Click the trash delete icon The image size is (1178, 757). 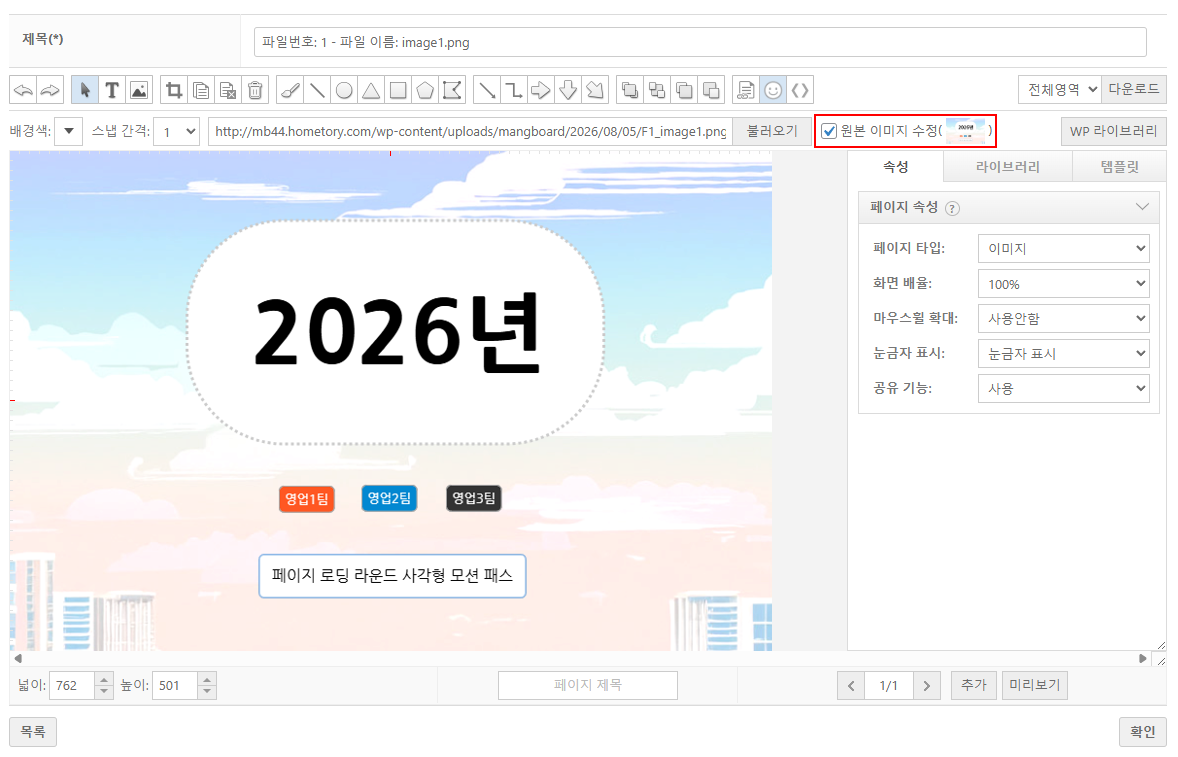point(255,90)
